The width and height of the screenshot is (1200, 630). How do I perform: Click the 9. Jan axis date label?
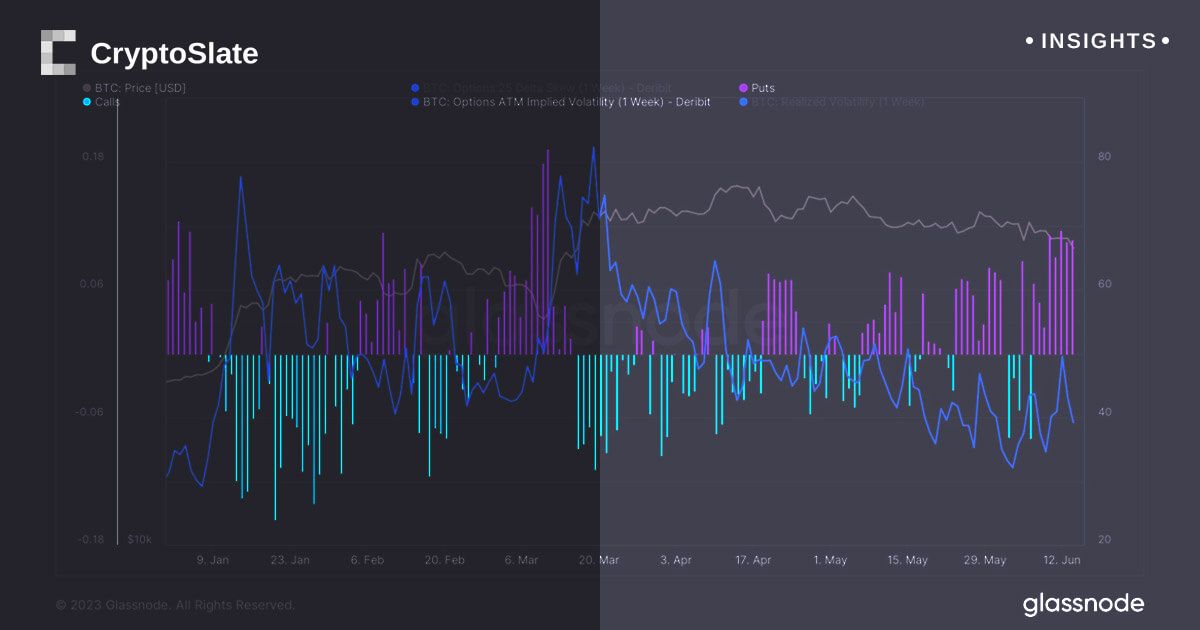pyautogui.click(x=212, y=560)
